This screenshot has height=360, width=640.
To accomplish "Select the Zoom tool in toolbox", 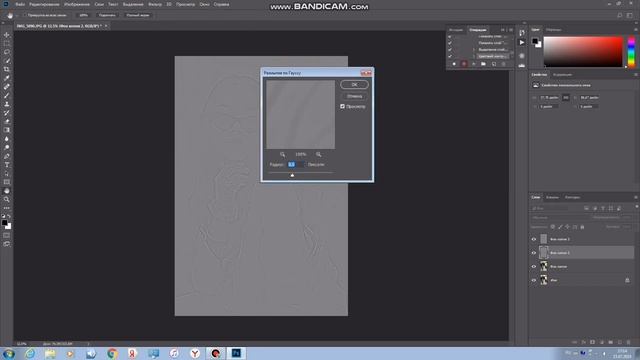I will pos(7,200).
